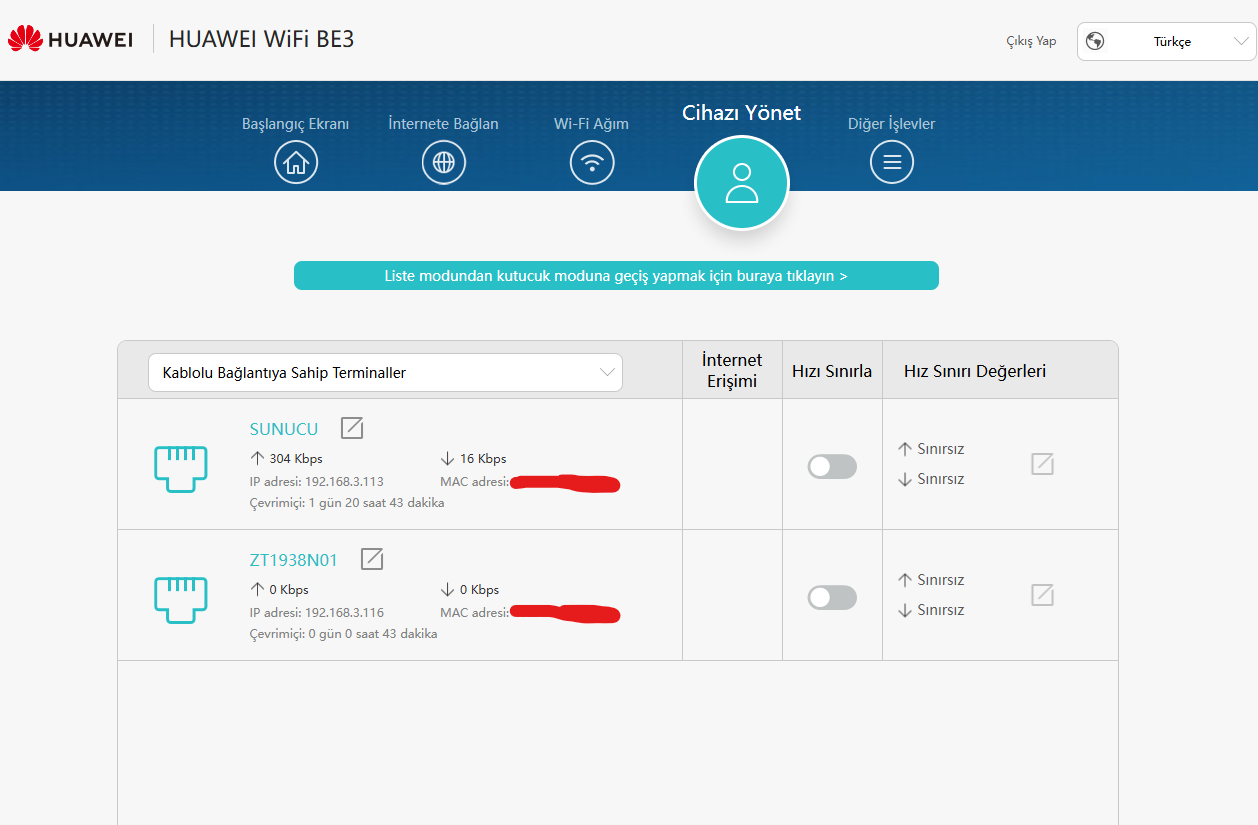Click the HUAWEI WiFi BE3 title
Screen dimensions: 1258x825
[x=262, y=39]
